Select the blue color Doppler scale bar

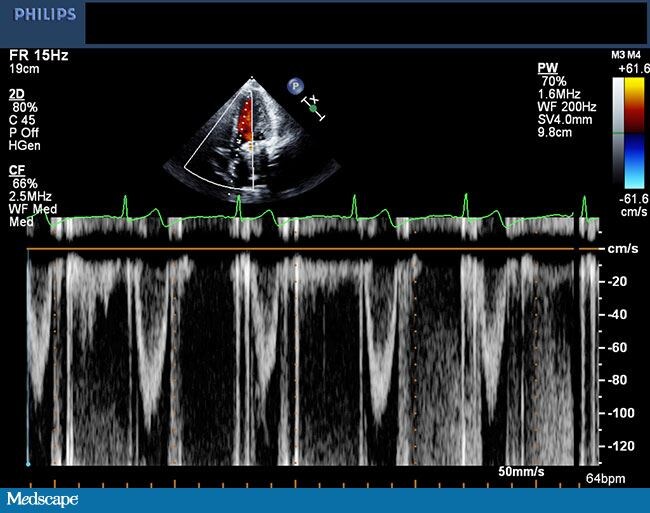(635, 161)
